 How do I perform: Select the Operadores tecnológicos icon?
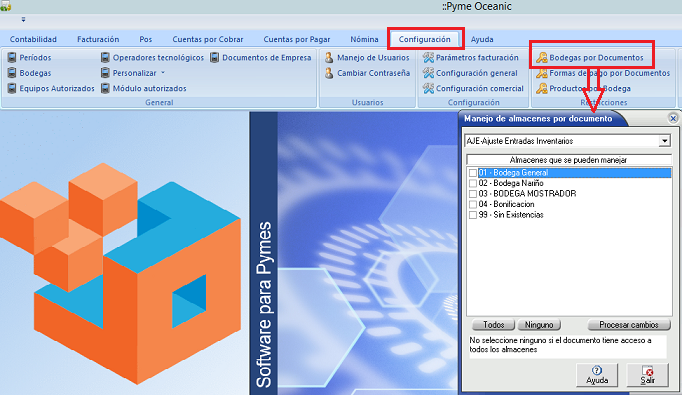pos(105,57)
